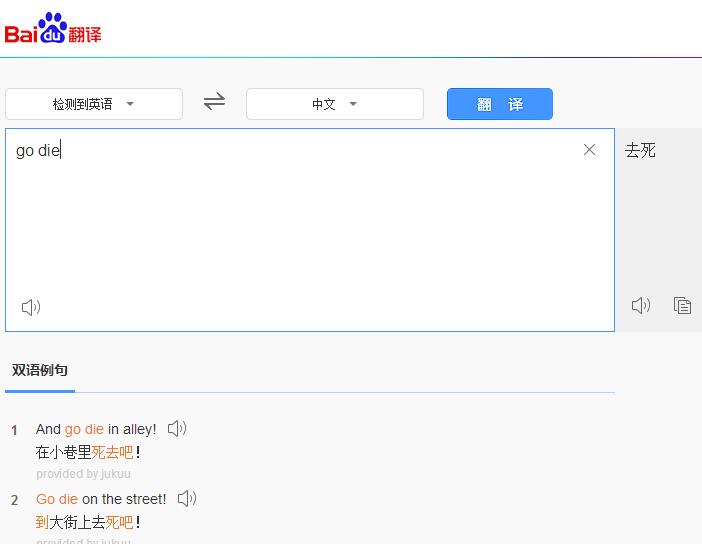This screenshot has height=544, width=702.
Task: Click into the 'go die' input field
Action: click(x=310, y=230)
